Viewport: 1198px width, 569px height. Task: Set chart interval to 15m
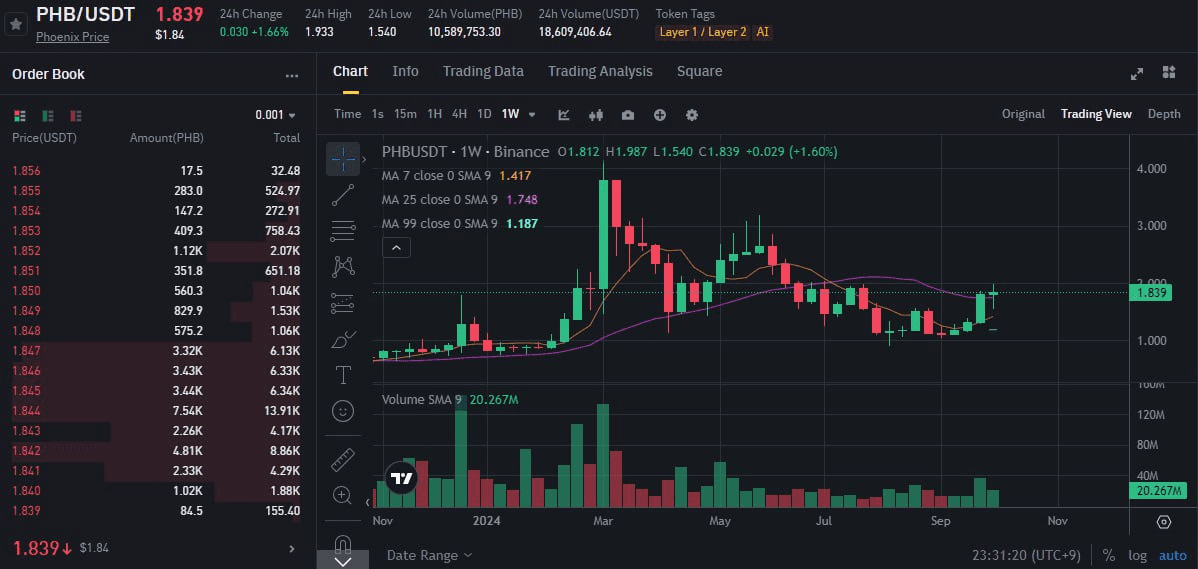pyautogui.click(x=405, y=114)
